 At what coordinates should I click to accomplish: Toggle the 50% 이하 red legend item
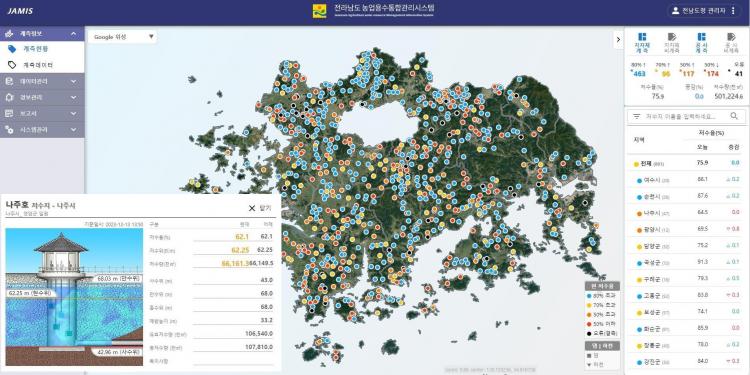pos(602,324)
